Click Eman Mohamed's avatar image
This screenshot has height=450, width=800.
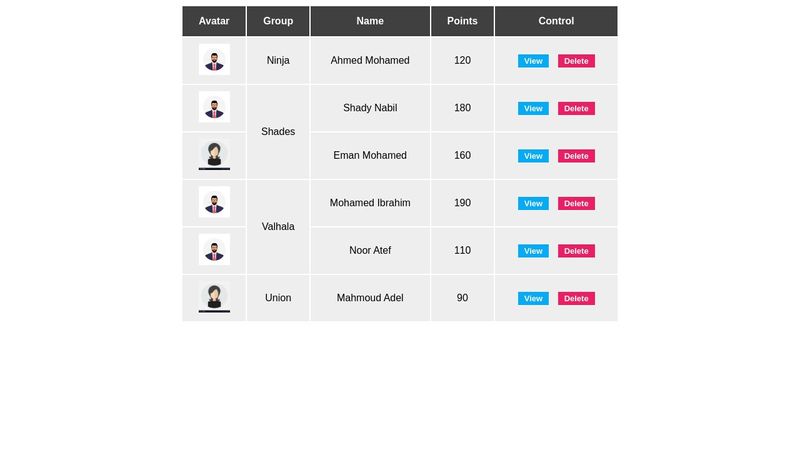[x=214, y=155]
